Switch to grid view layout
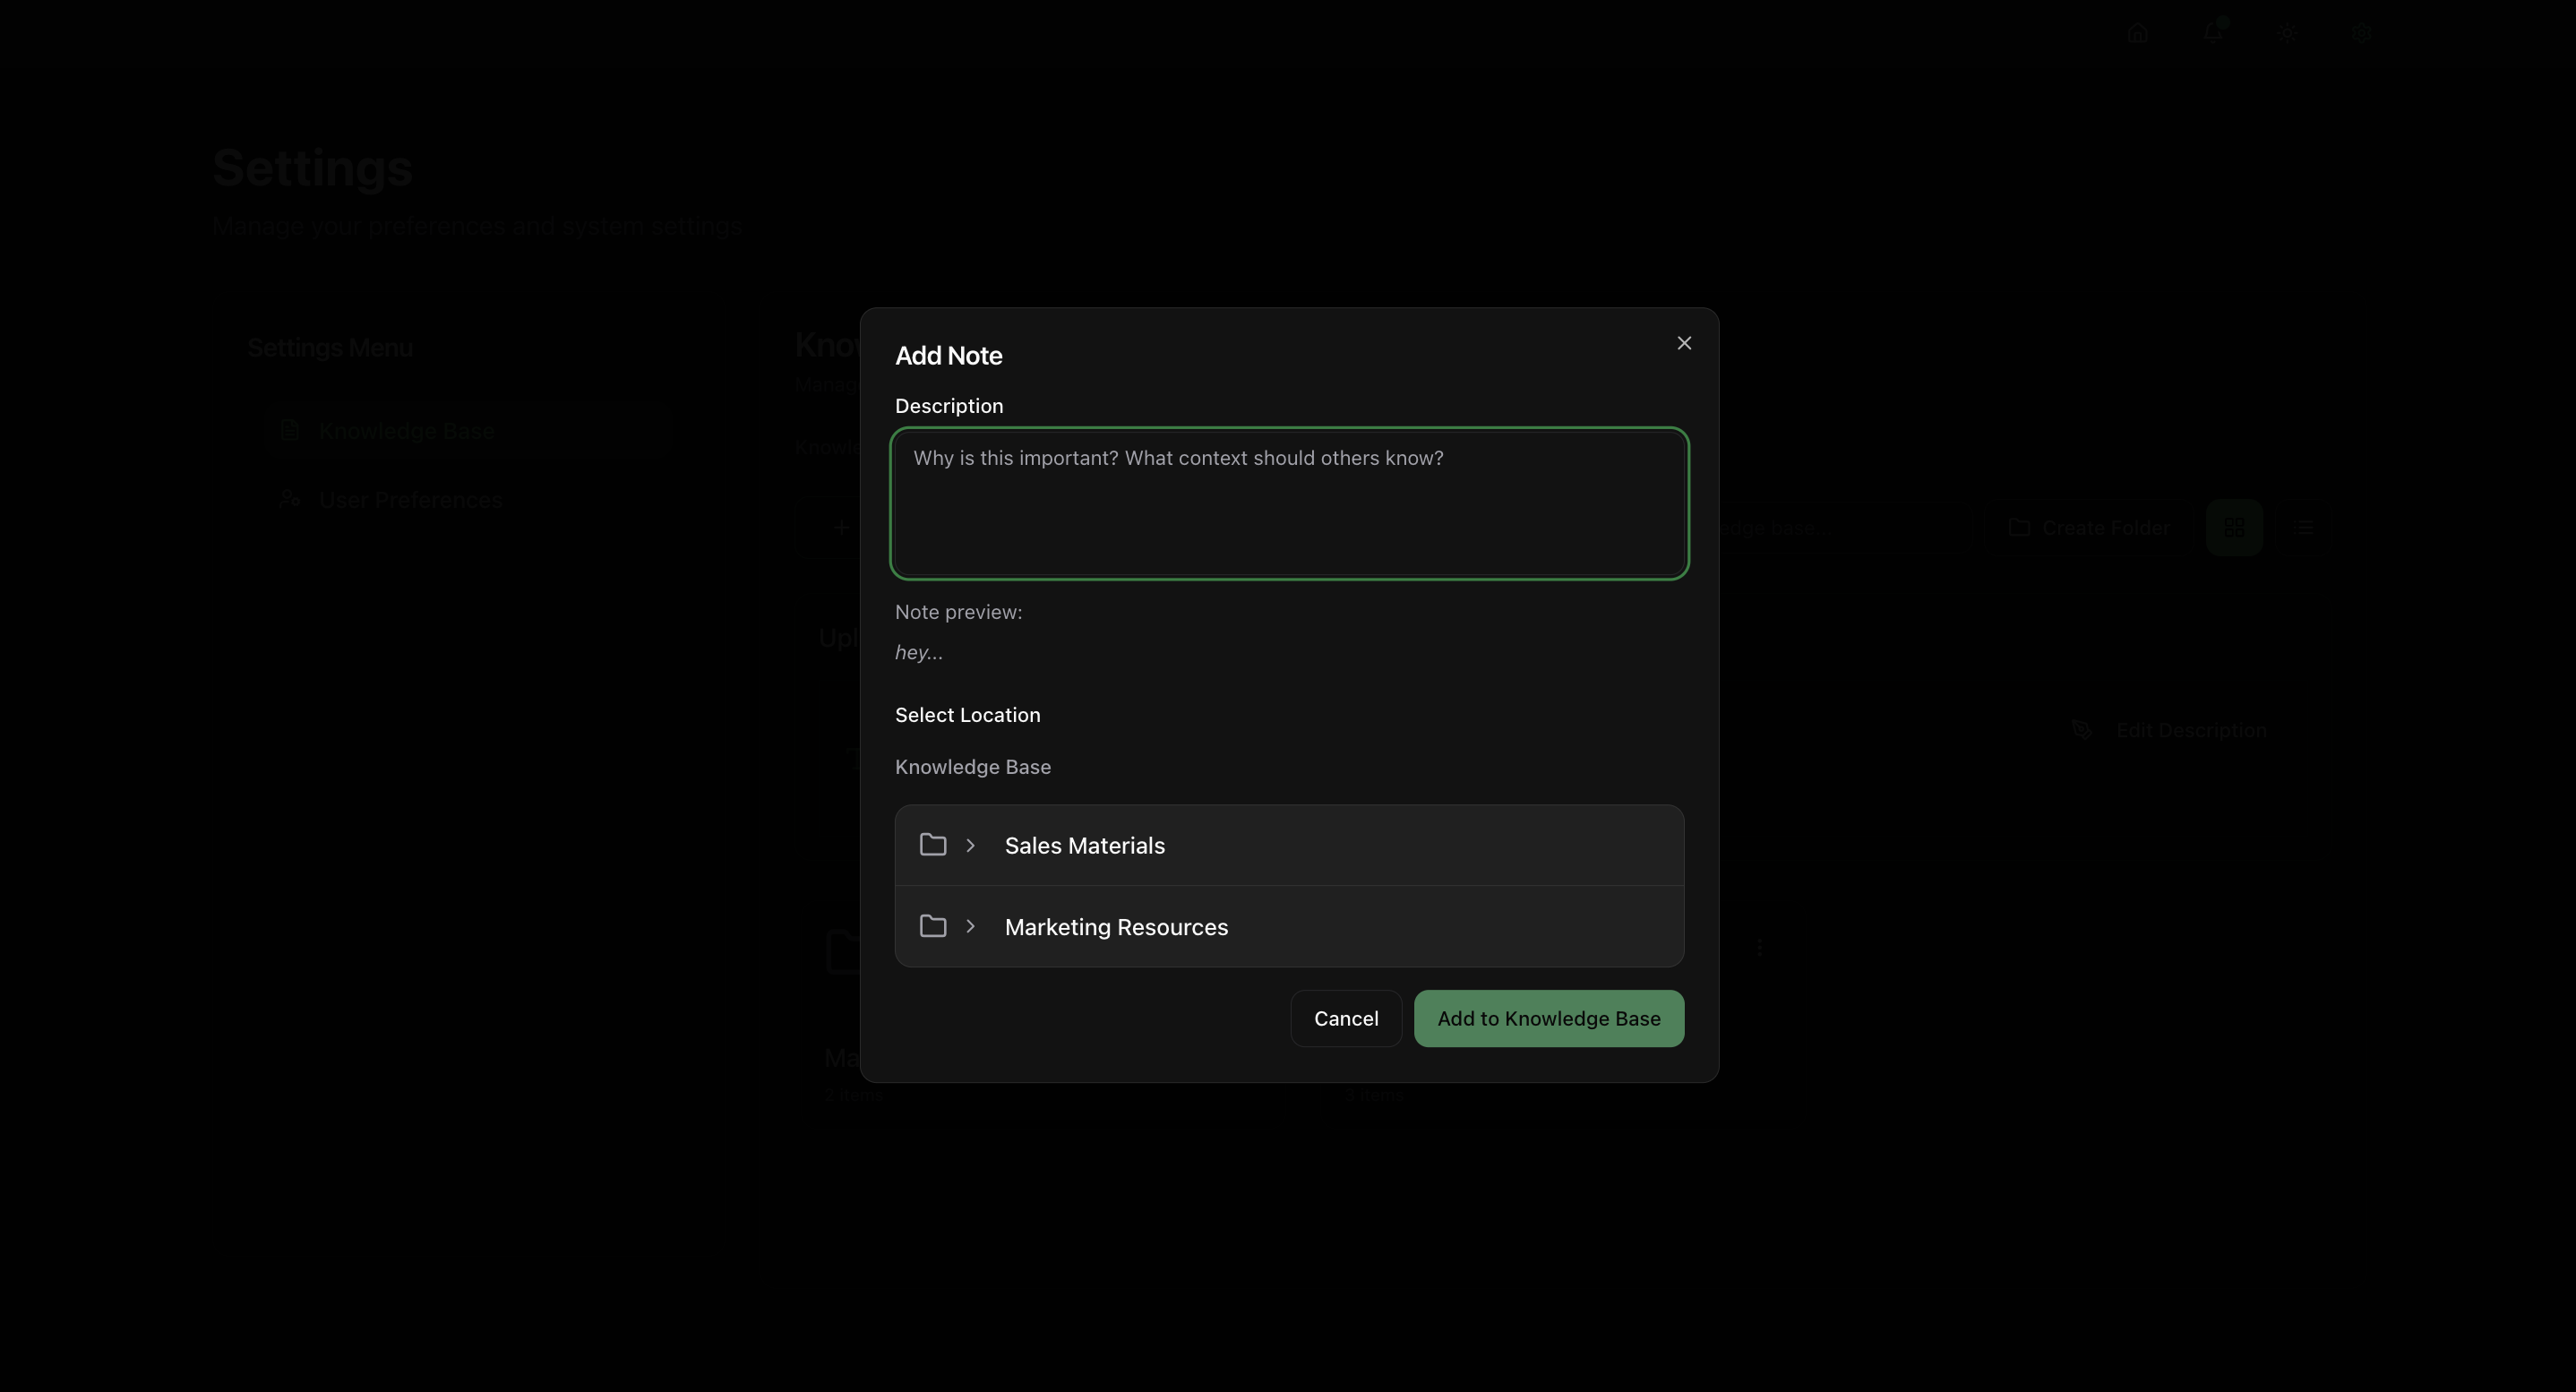 [x=2234, y=527]
